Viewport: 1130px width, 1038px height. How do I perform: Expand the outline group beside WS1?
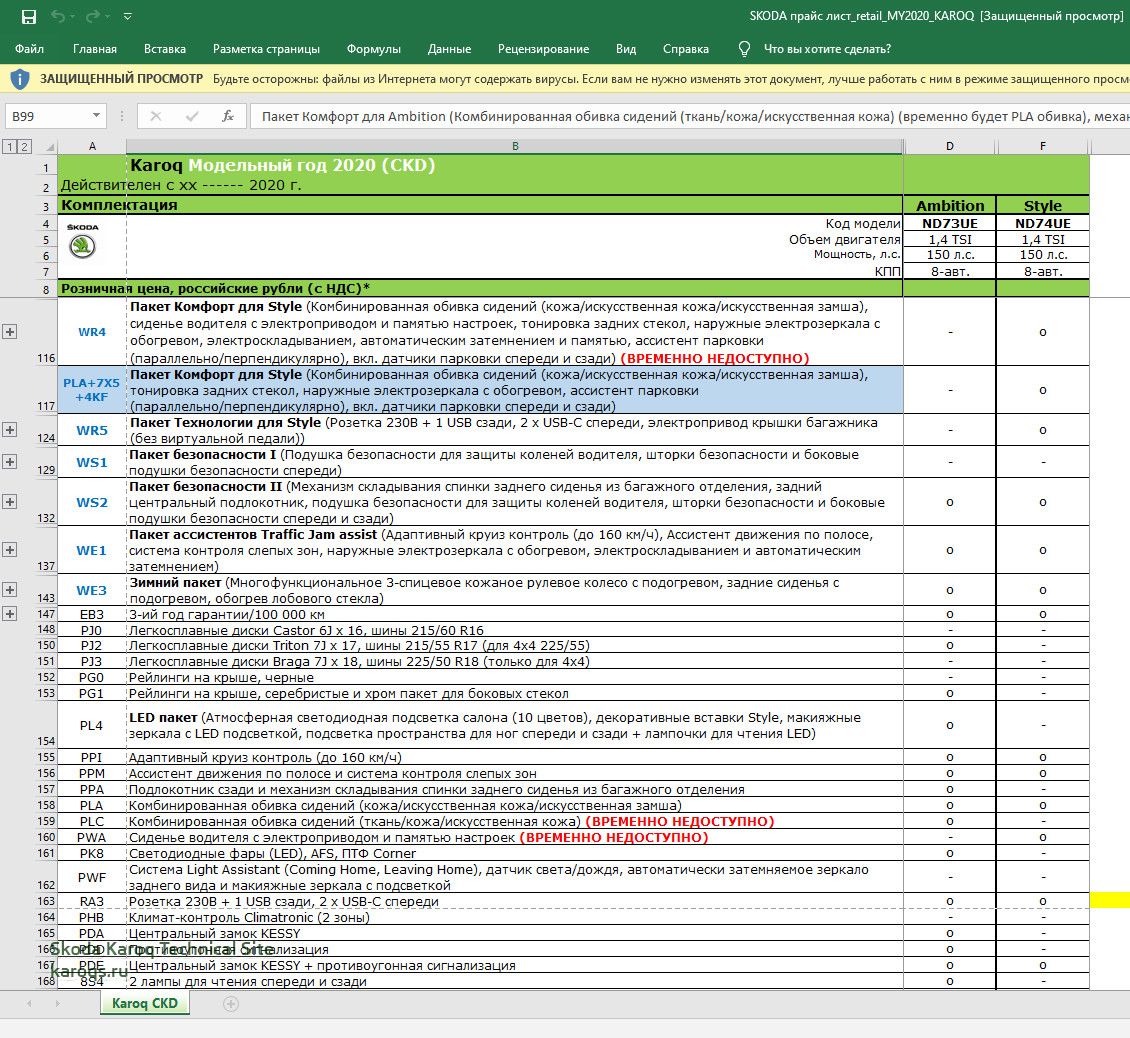coord(9,461)
